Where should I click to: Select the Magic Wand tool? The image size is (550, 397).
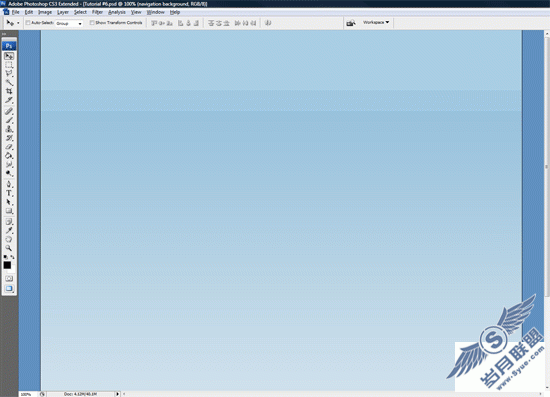[9, 82]
